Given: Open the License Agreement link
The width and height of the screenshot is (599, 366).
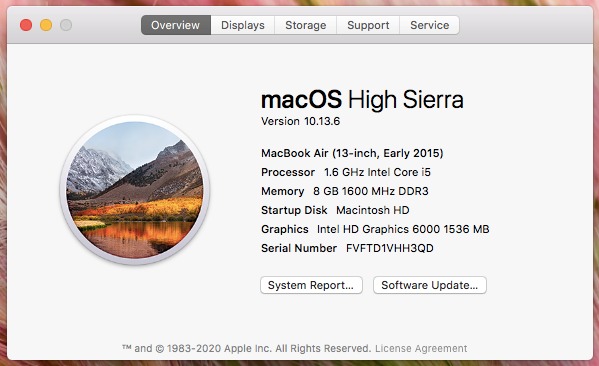Looking at the screenshot, I should click(x=421, y=348).
